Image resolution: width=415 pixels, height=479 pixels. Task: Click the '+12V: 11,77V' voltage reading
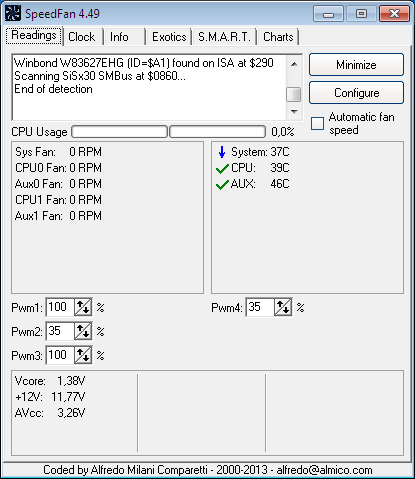point(50,397)
